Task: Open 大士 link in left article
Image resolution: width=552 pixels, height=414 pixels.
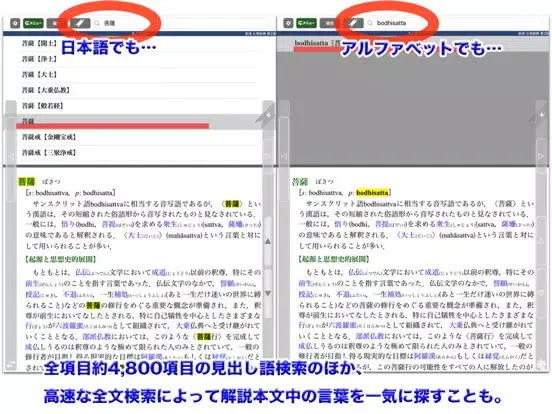Action: coord(134,235)
